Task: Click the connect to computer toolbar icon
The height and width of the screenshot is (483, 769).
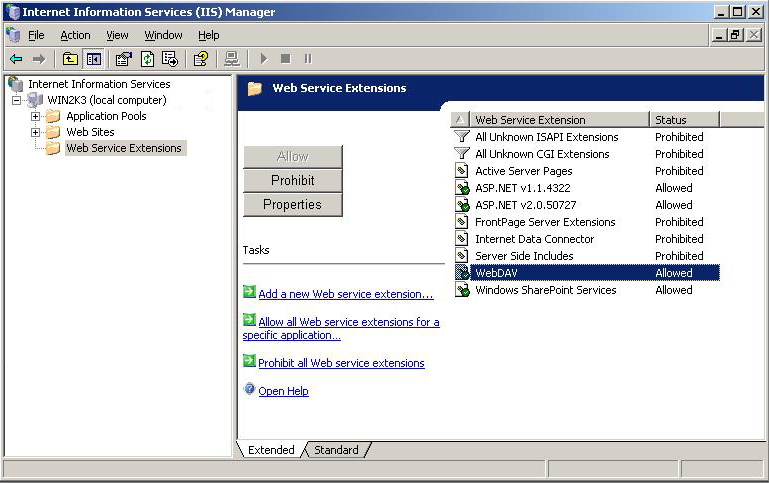Action: point(231,59)
